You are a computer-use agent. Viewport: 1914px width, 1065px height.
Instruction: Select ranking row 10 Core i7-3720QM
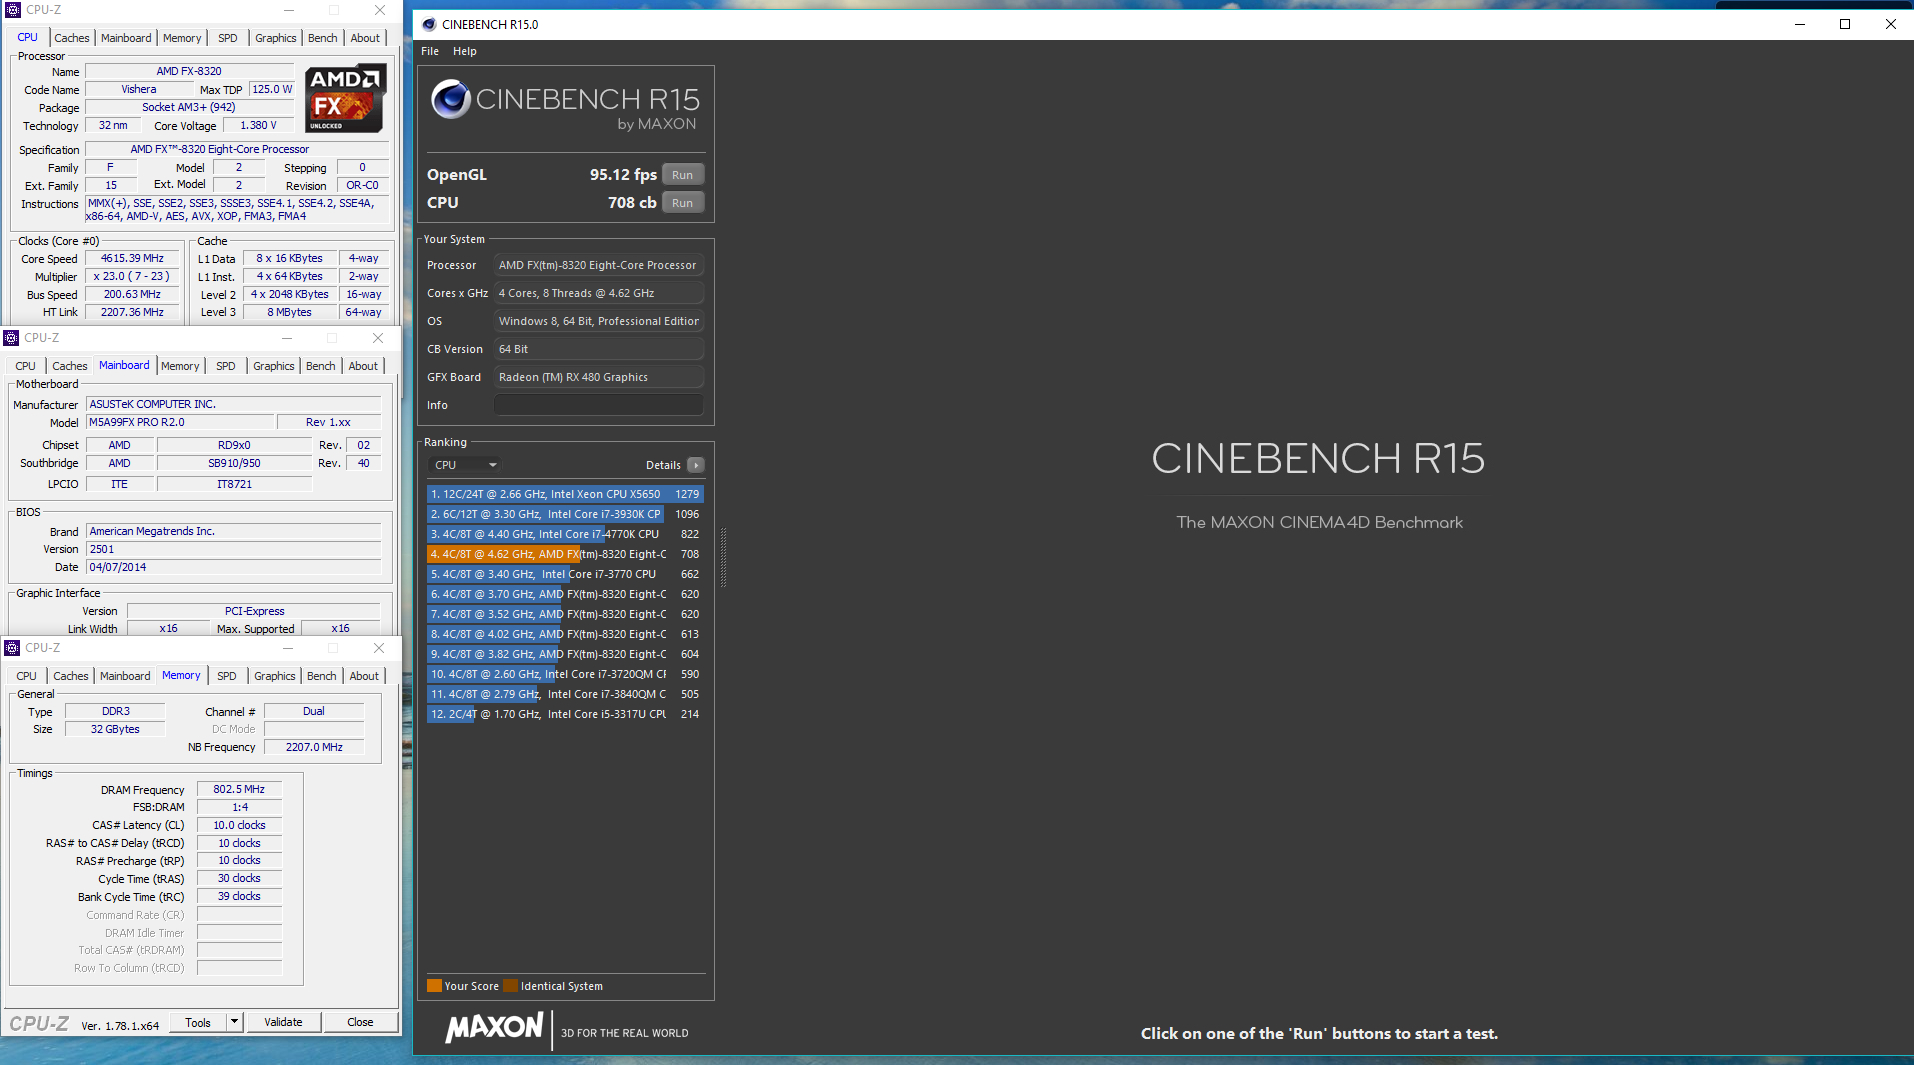565,674
